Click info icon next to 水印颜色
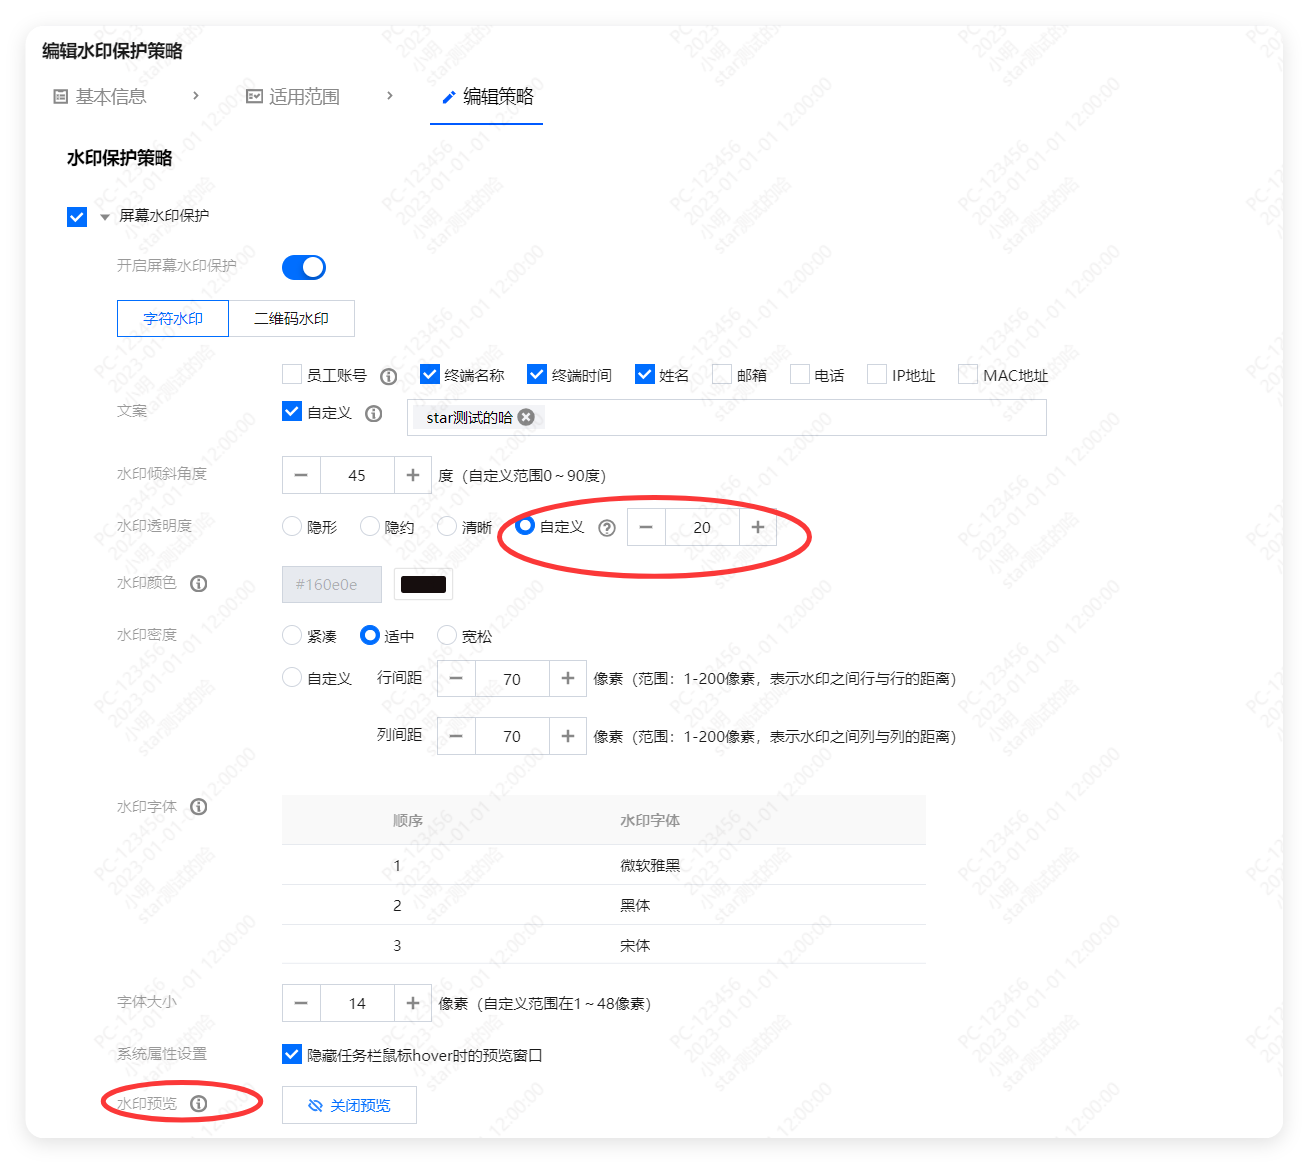 coord(199,583)
